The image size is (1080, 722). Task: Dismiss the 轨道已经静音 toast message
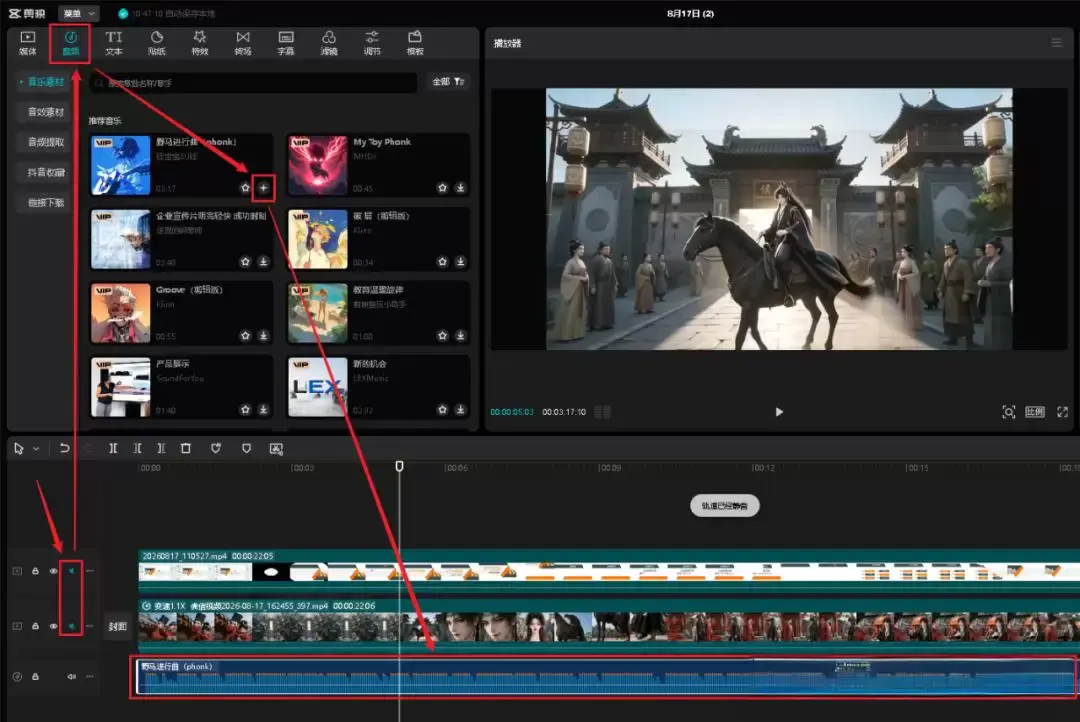[x=725, y=506]
